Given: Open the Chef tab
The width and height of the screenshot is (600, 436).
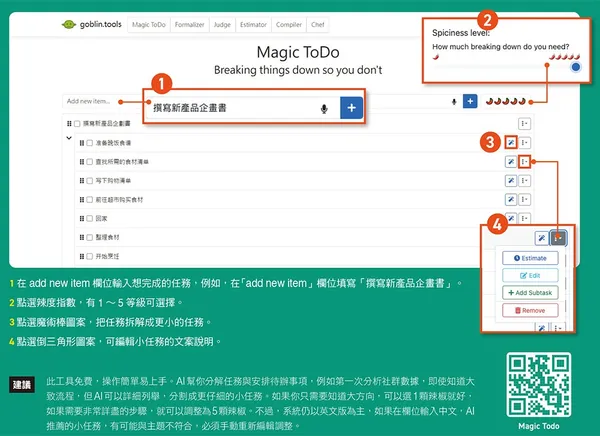Looking at the screenshot, I should pos(318,25).
